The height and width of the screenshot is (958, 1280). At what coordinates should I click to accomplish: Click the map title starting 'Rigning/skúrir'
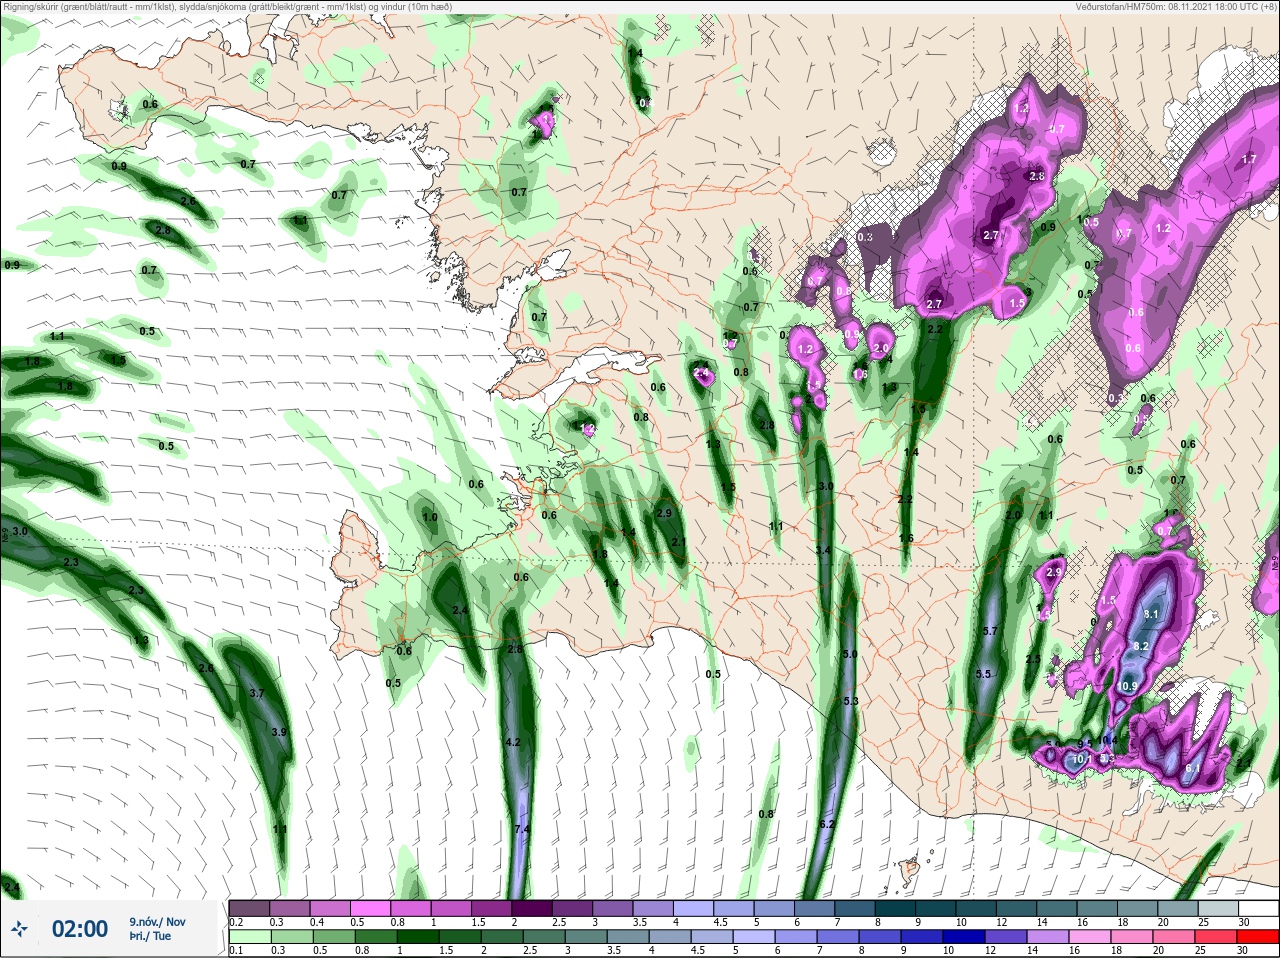click(227, 6)
